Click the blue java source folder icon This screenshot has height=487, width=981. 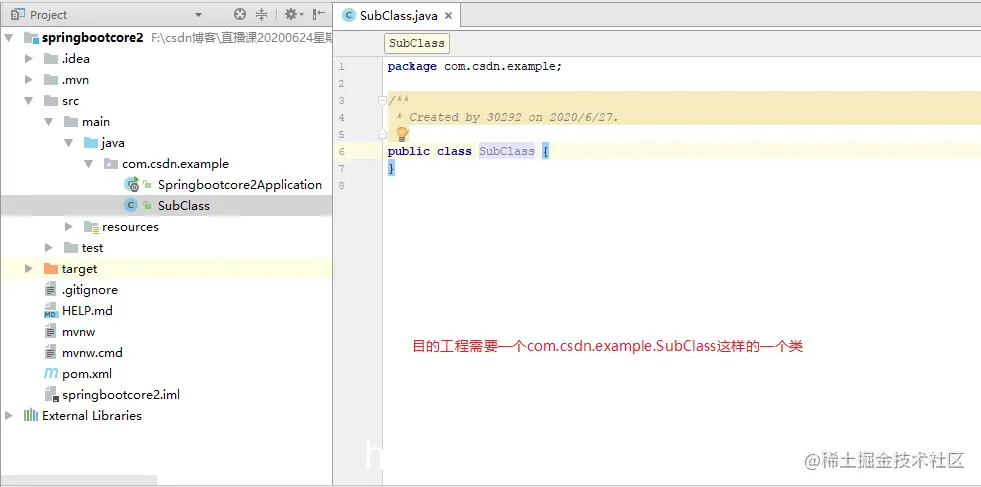point(91,143)
